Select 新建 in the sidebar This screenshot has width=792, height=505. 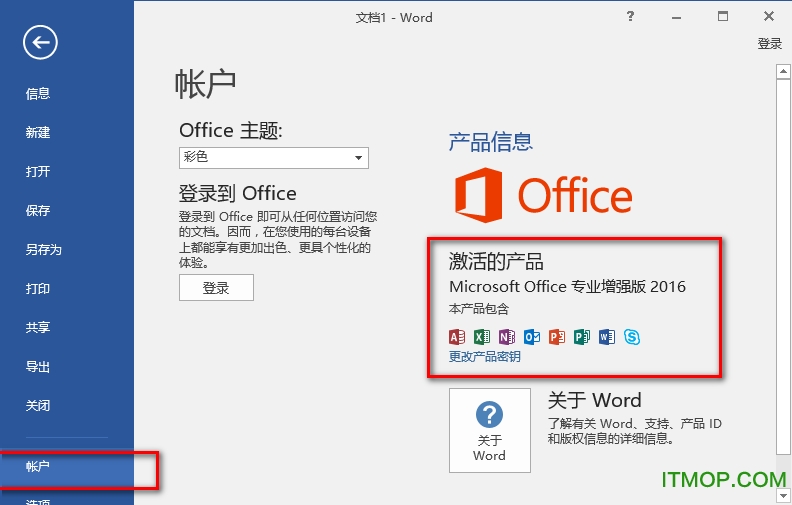(x=38, y=133)
